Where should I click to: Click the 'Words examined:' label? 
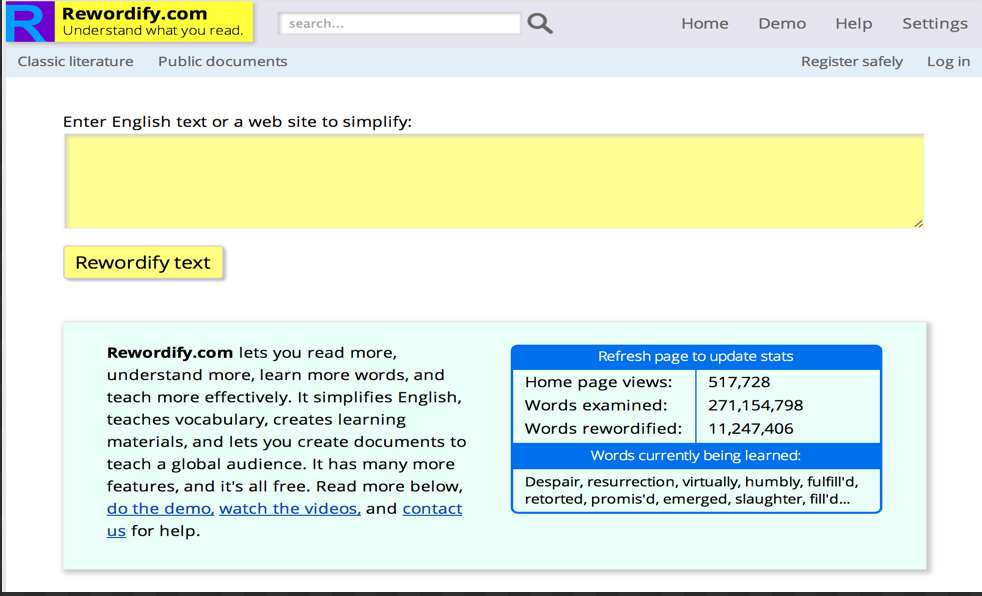[x=596, y=405]
